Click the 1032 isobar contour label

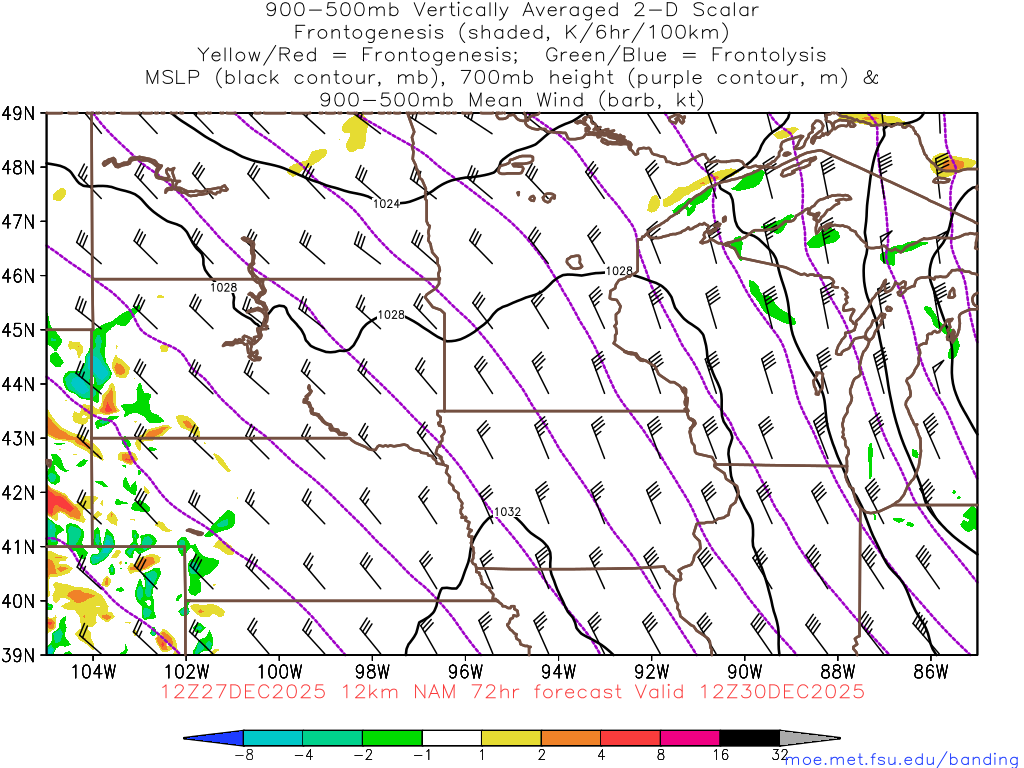click(x=507, y=512)
